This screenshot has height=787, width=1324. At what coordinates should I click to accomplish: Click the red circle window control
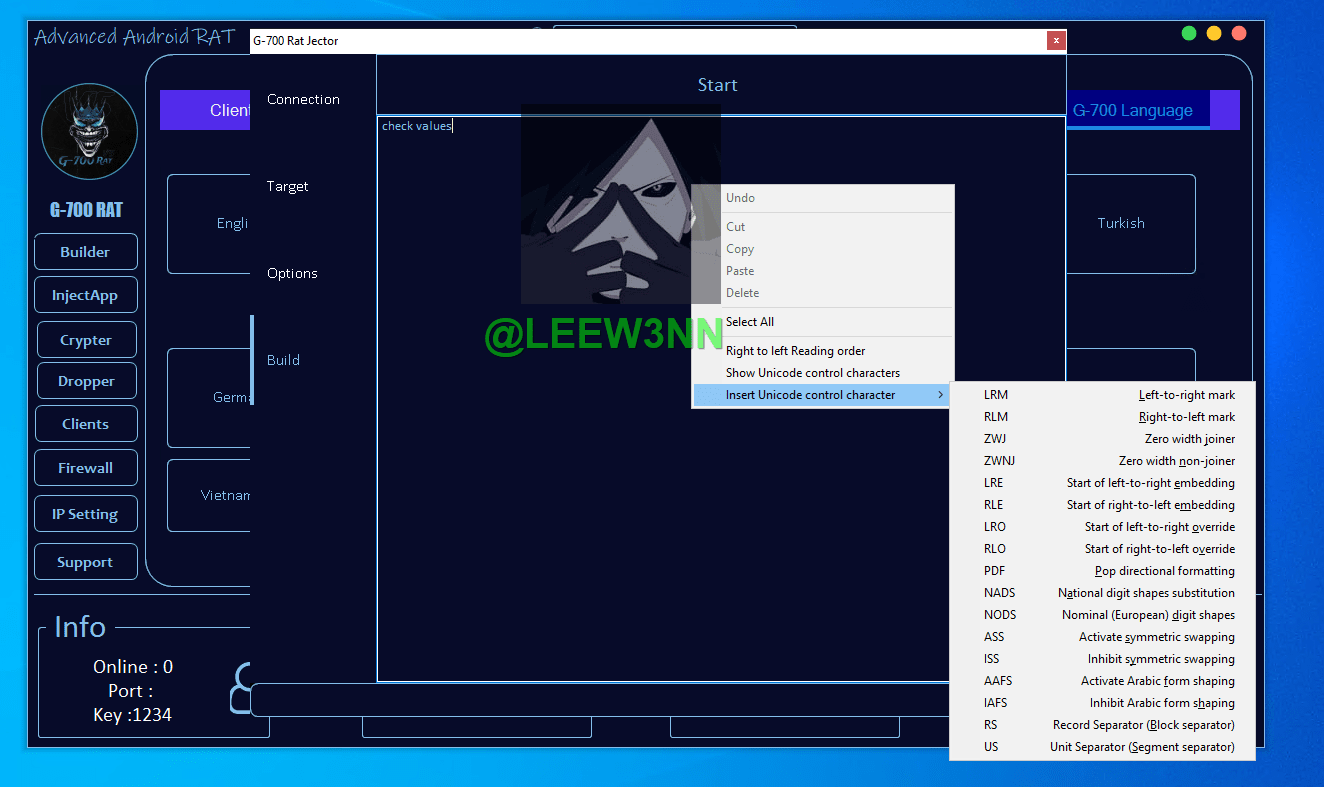(1239, 33)
